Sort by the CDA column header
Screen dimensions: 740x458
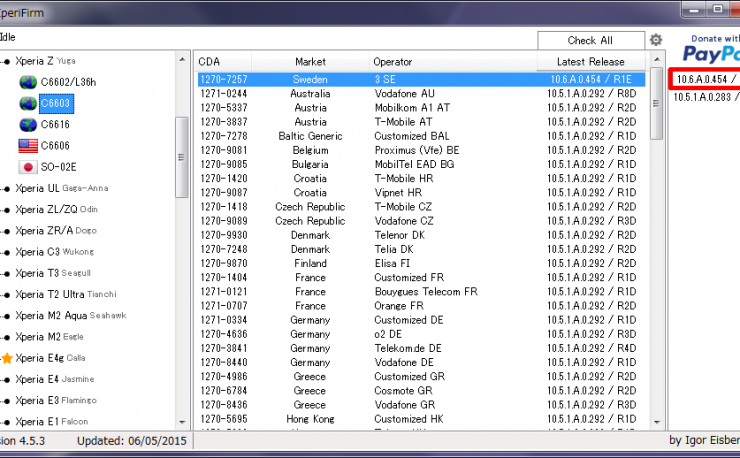[x=224, y=62]
